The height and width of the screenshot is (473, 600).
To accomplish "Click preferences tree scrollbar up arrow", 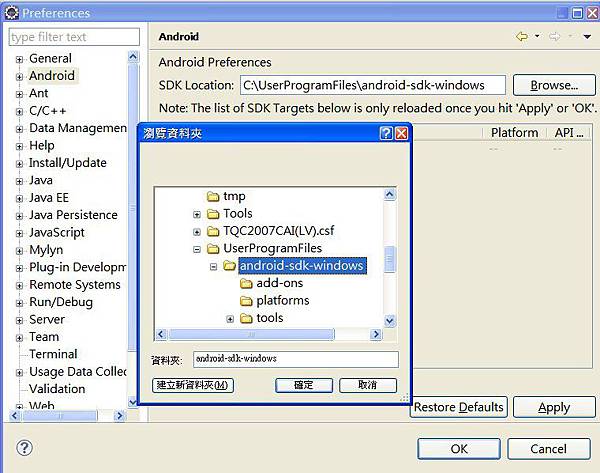I will coord(133,57).
